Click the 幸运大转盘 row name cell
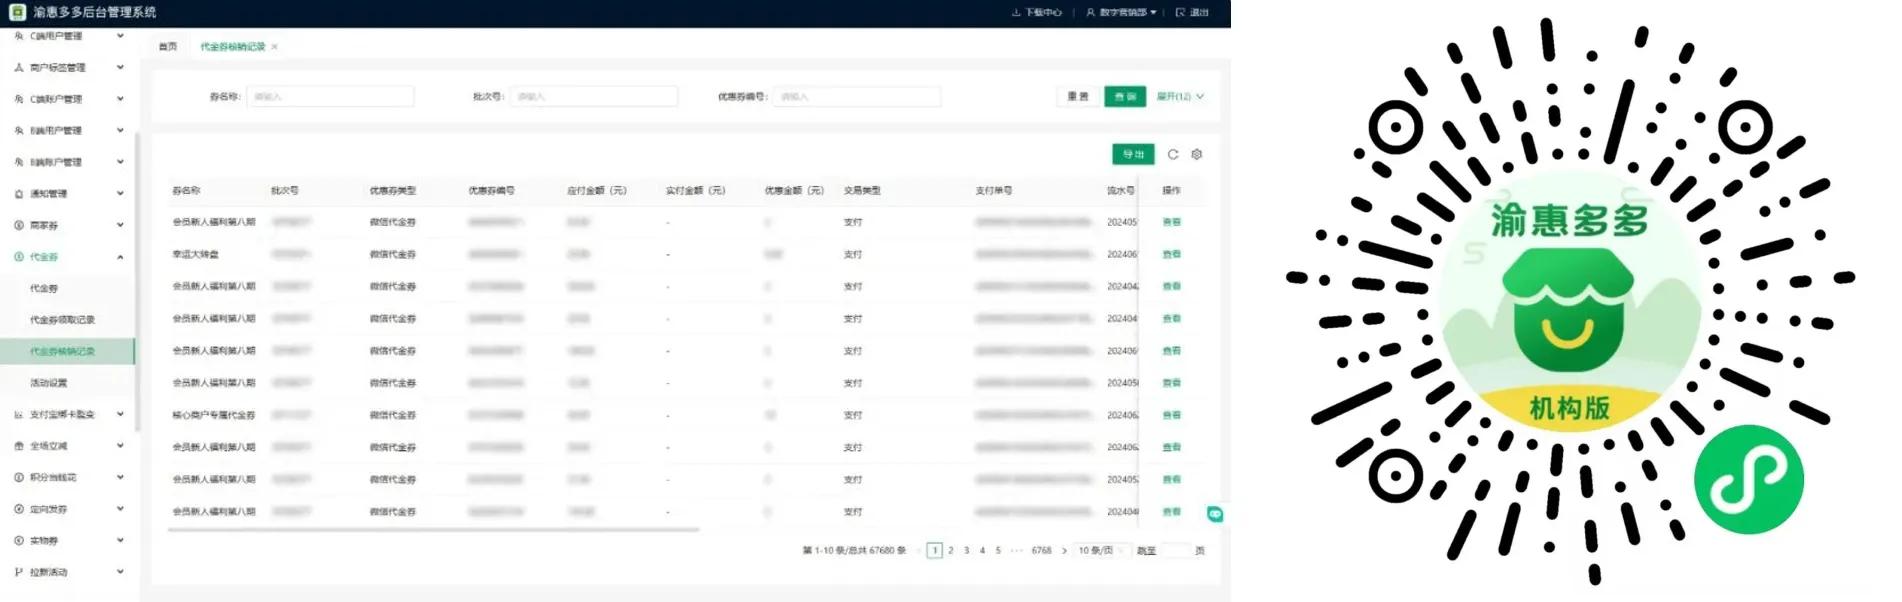 click(x=196, y=254)
